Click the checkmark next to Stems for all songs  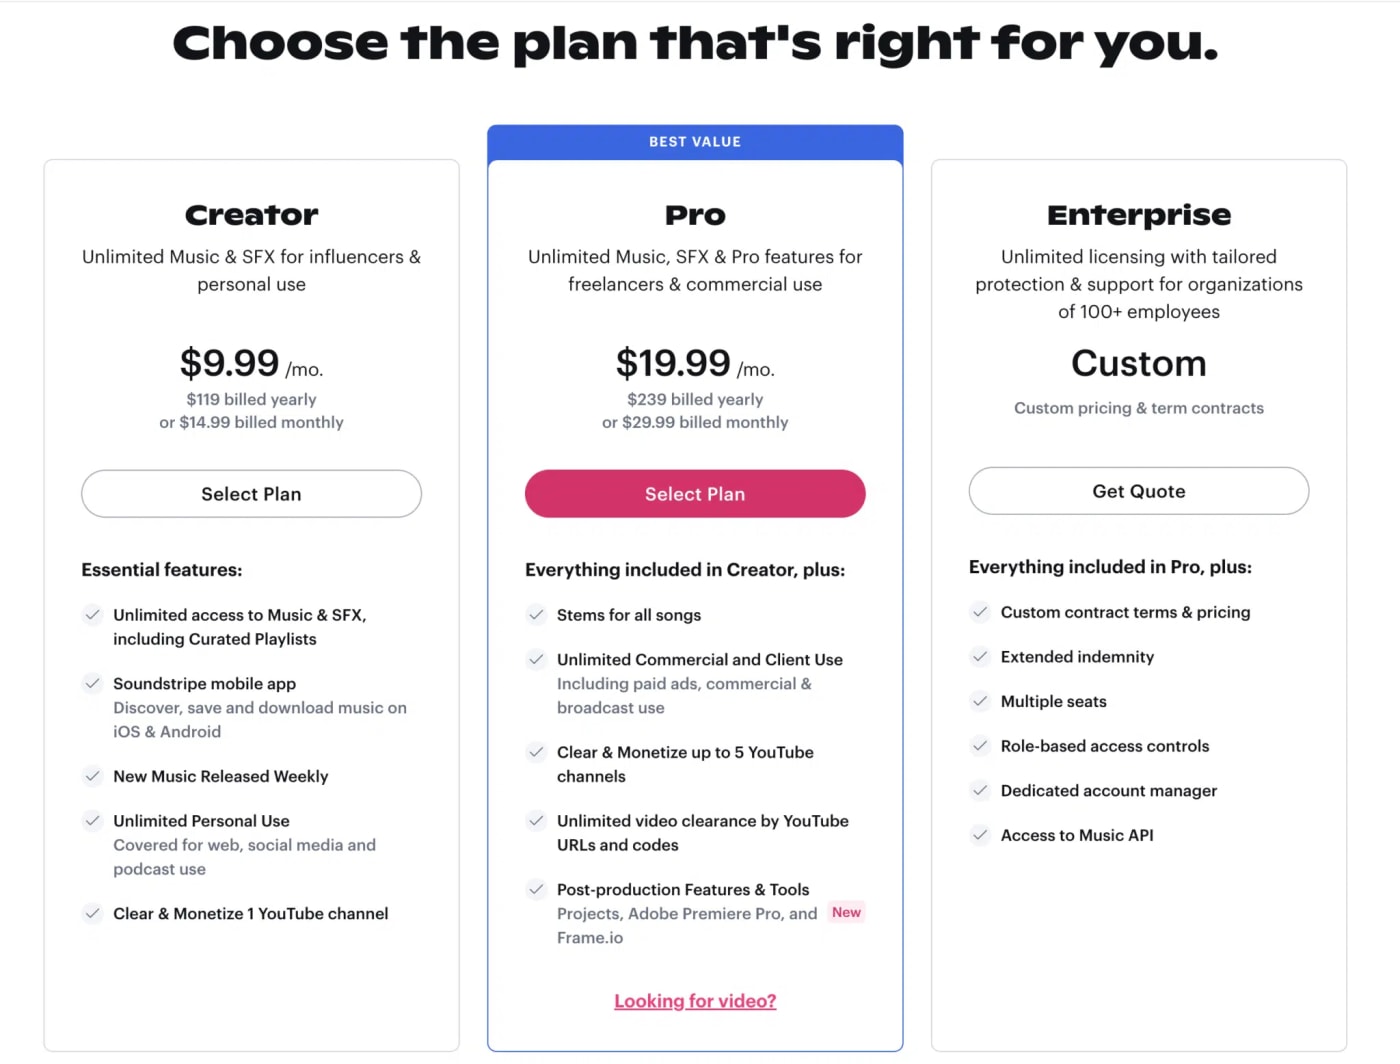536,615
